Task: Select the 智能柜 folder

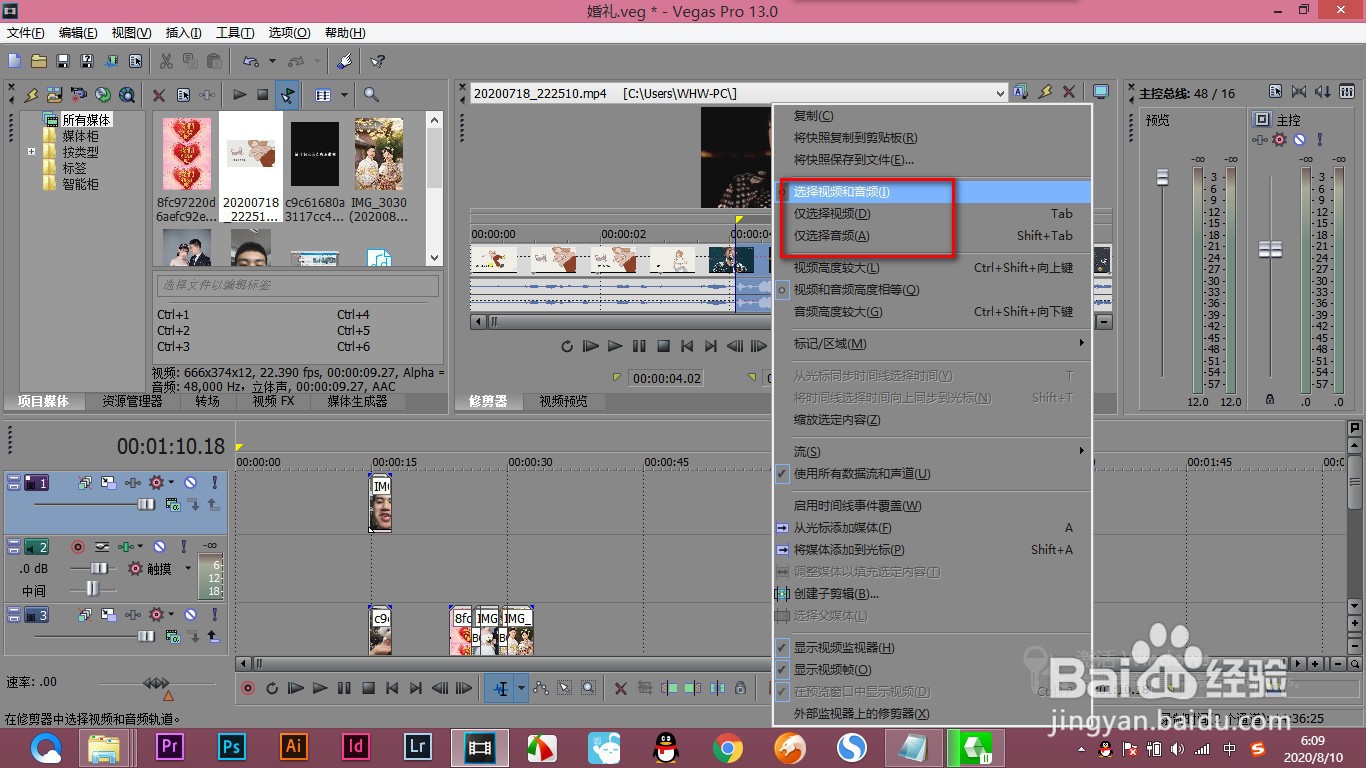Action: click(x=80, y=184)
